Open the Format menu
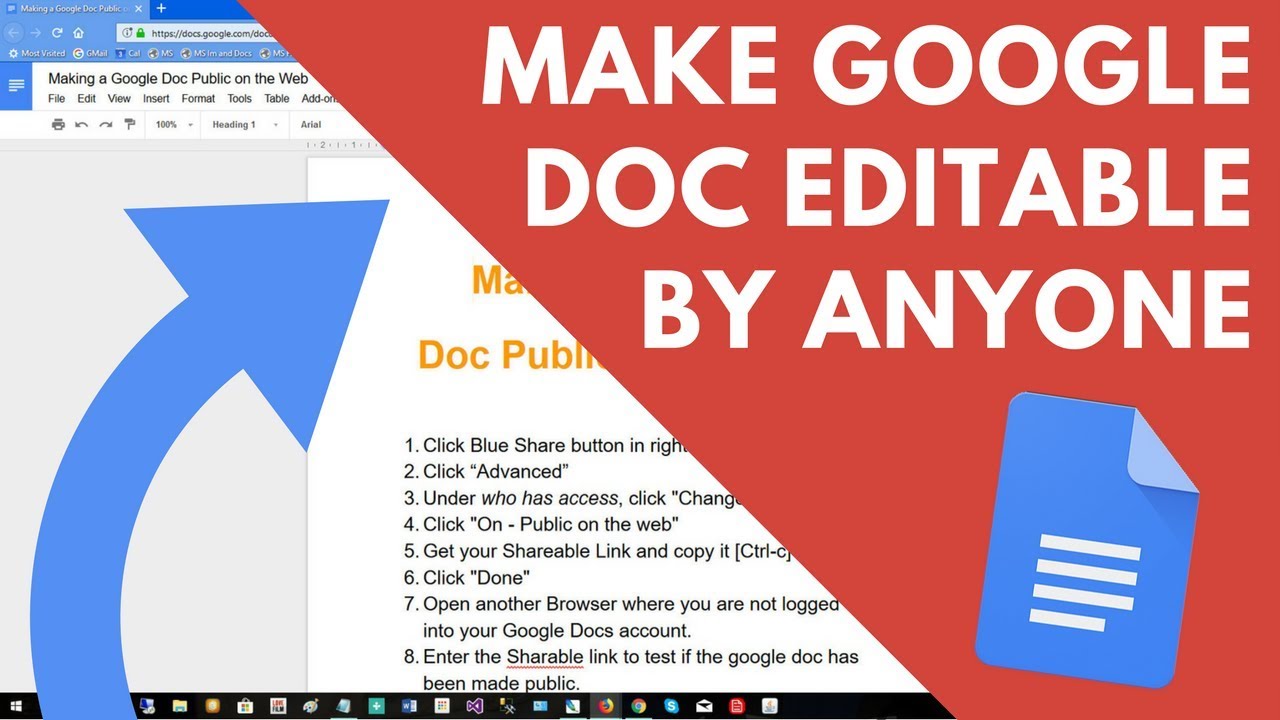The width and height of the screenshot is (1280, 720). [198, 99]
